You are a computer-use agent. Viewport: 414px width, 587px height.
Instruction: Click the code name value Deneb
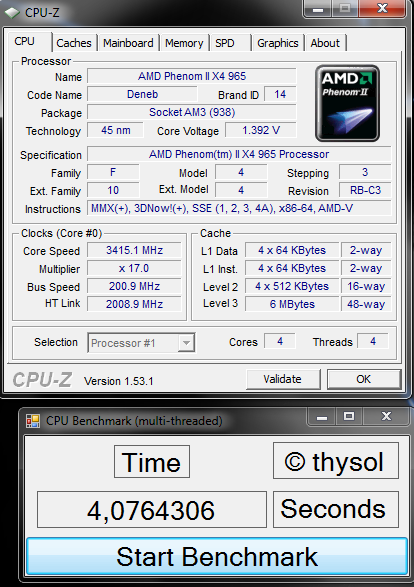pyautogui.click(x=142, y=94)
